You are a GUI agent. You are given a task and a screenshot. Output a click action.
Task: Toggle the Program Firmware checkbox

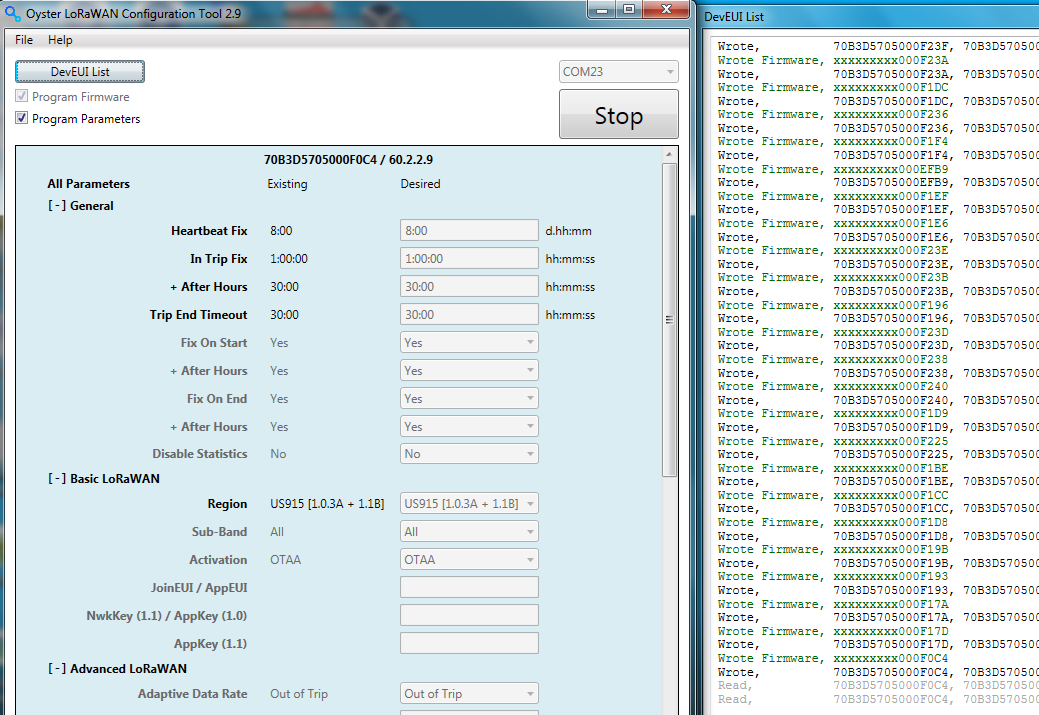point(22,97)
